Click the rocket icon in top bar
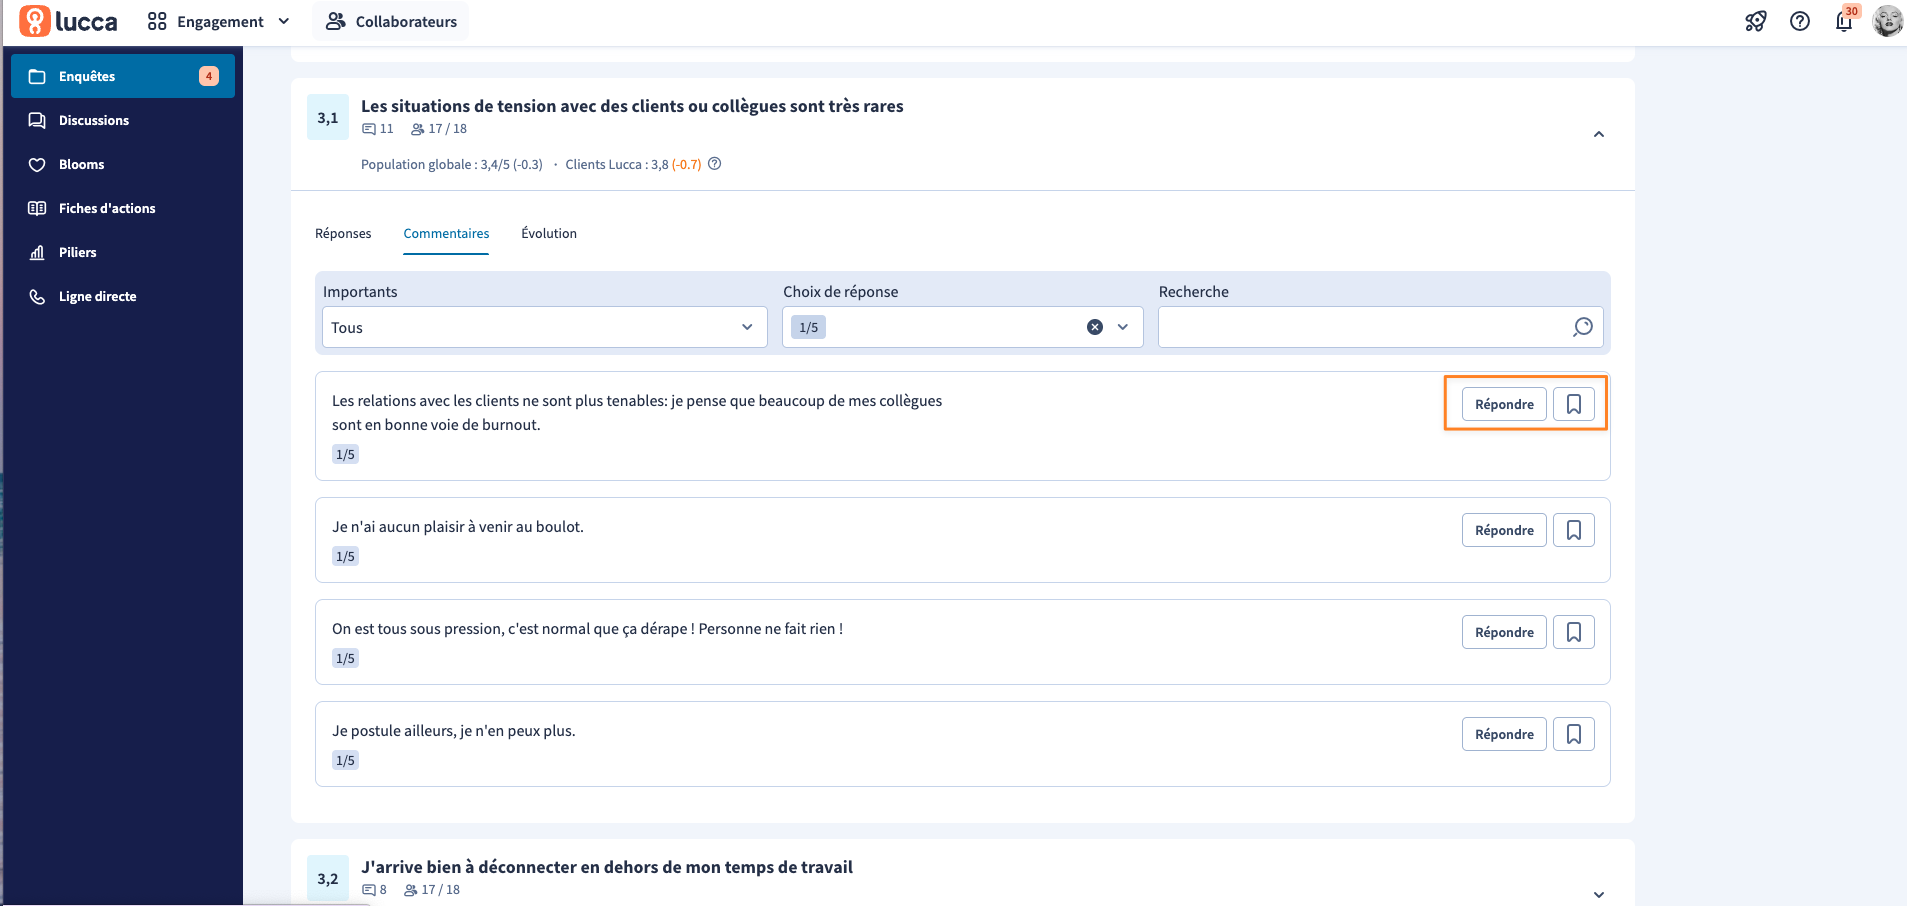 1756,21
